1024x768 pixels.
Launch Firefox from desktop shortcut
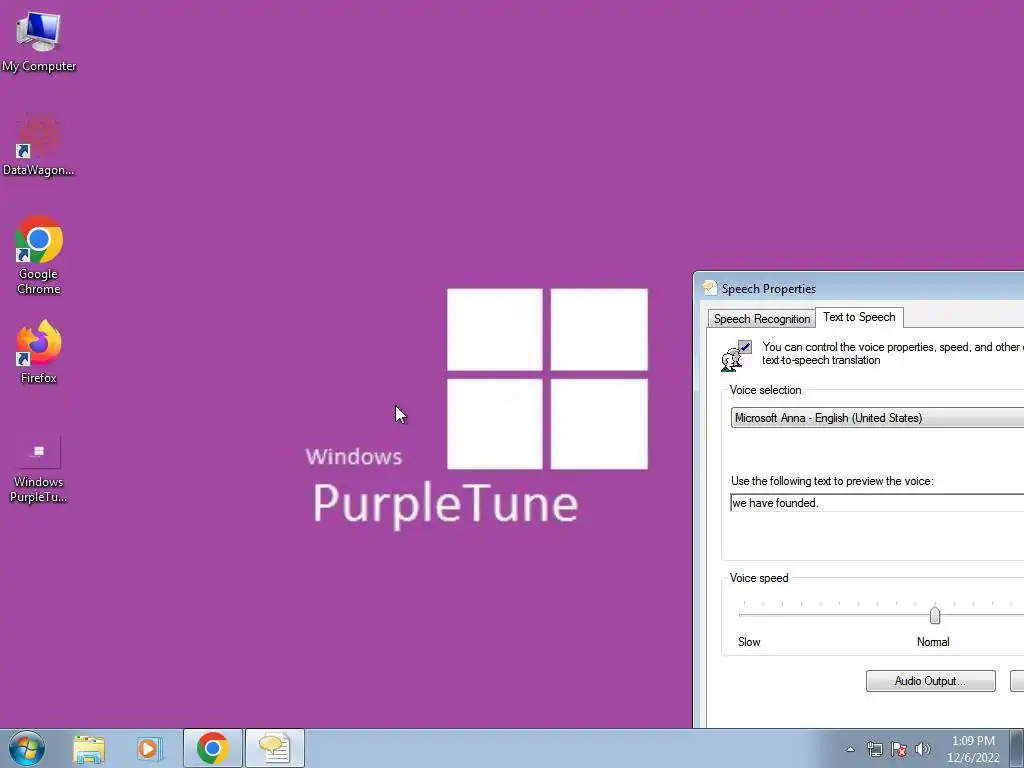coord(39,352)
